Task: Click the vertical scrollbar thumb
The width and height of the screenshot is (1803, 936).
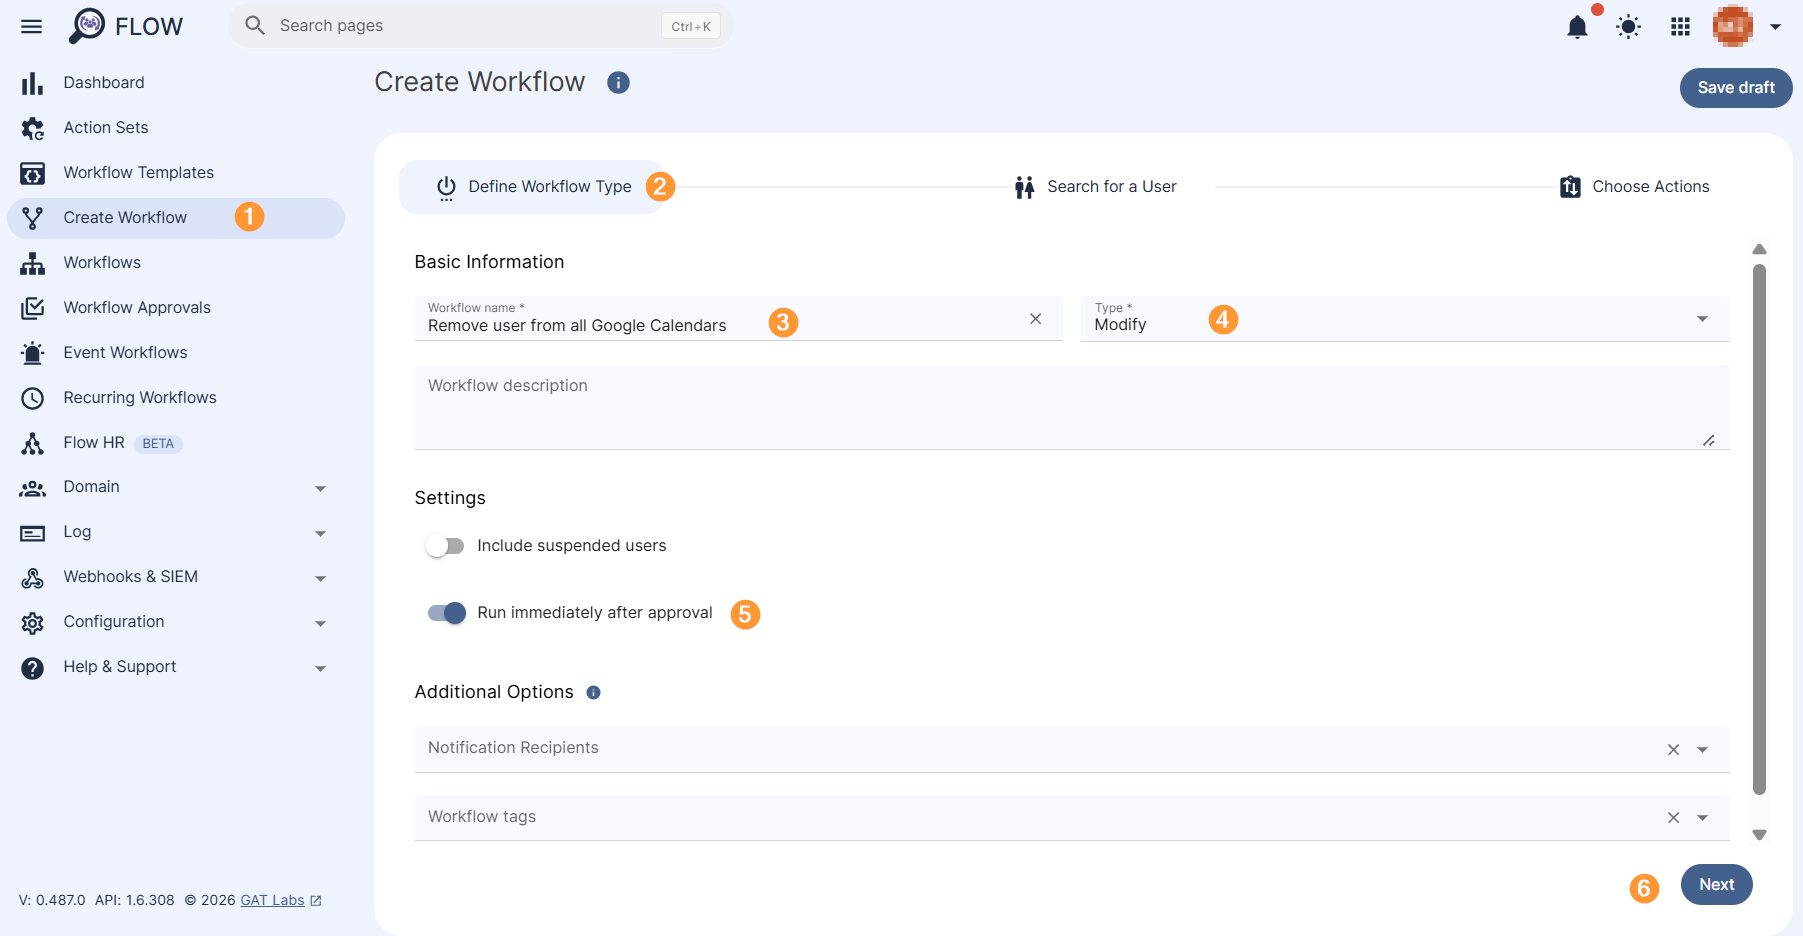Action: [1759, 530]
